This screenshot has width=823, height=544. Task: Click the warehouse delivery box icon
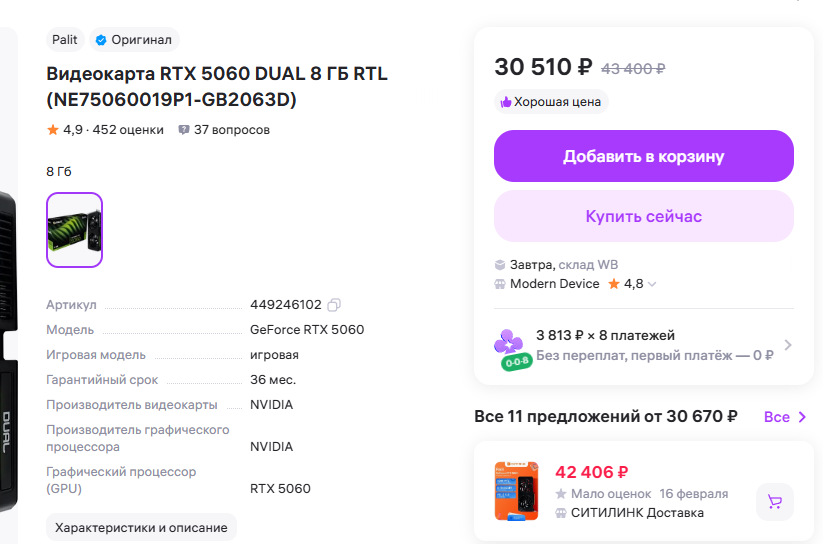click(x=500, y=265)
